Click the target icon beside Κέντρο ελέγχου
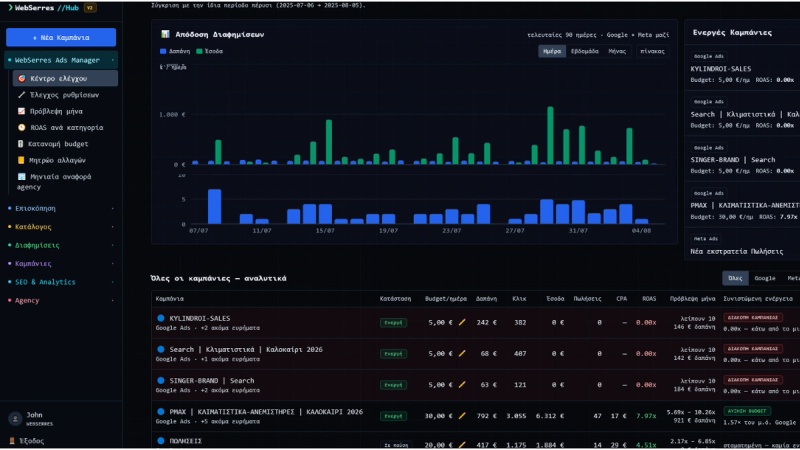The image size is (800, 450). click(x=21, y=78)
